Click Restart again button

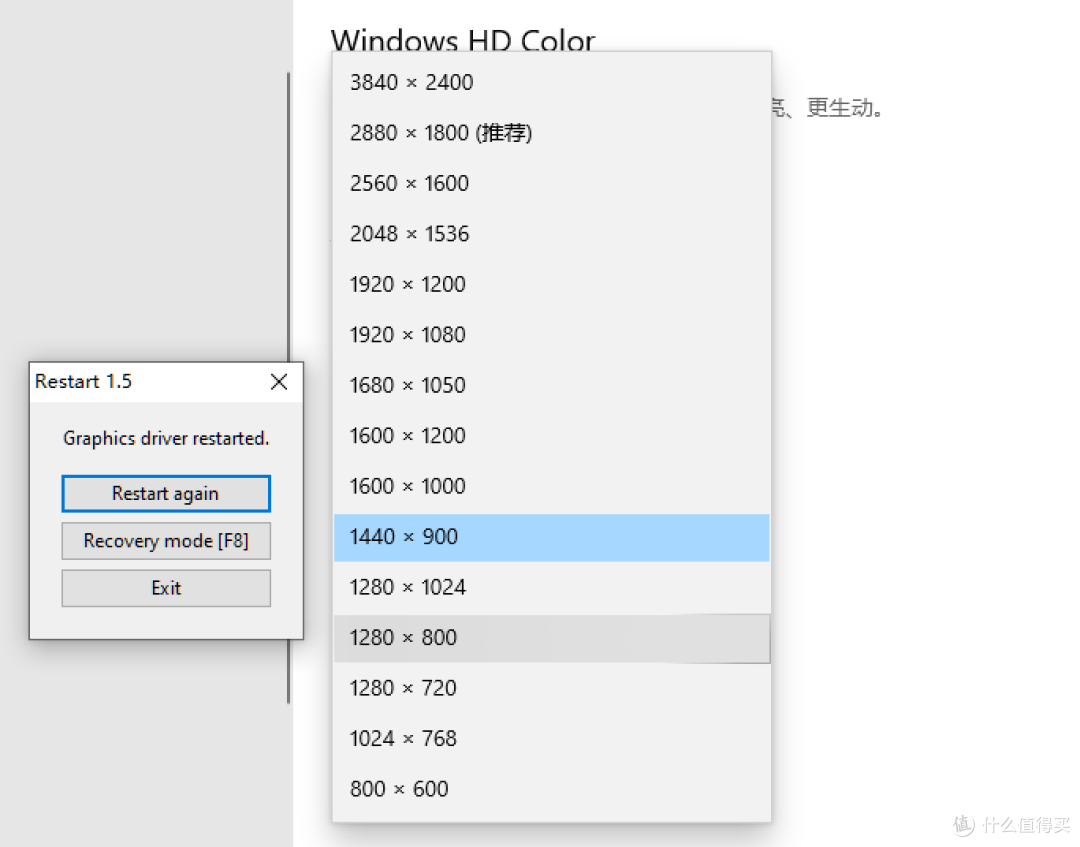click(x=166, y=494)
